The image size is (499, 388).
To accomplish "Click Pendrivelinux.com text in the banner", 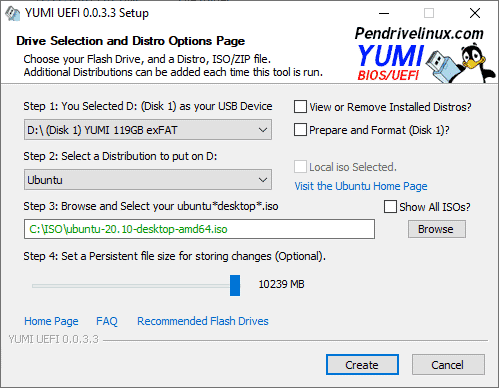I will tap(419, 34).
